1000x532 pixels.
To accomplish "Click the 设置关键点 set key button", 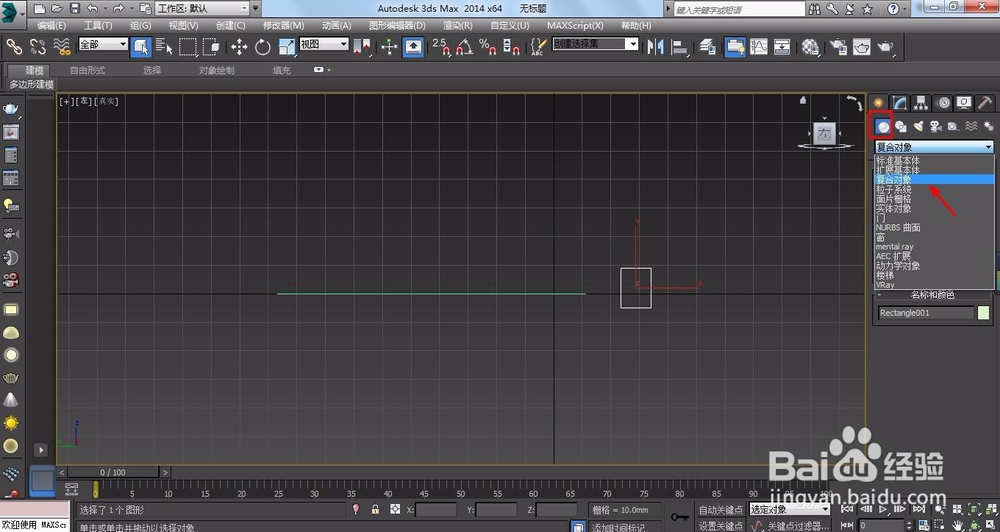I will (721, 526).
